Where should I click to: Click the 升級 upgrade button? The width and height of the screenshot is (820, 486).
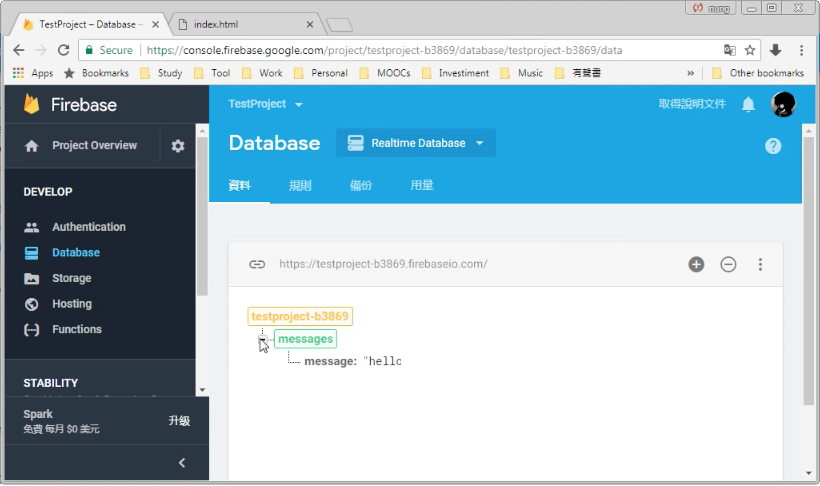click(179, 421)
